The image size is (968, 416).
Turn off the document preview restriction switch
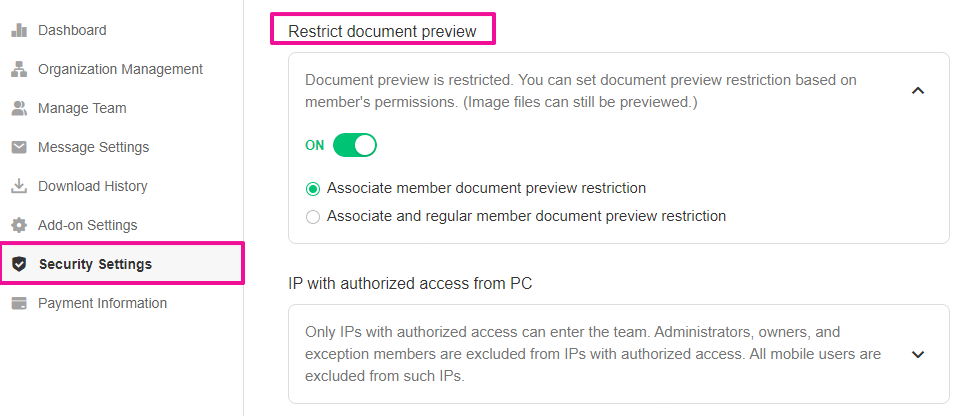[354, 145]
